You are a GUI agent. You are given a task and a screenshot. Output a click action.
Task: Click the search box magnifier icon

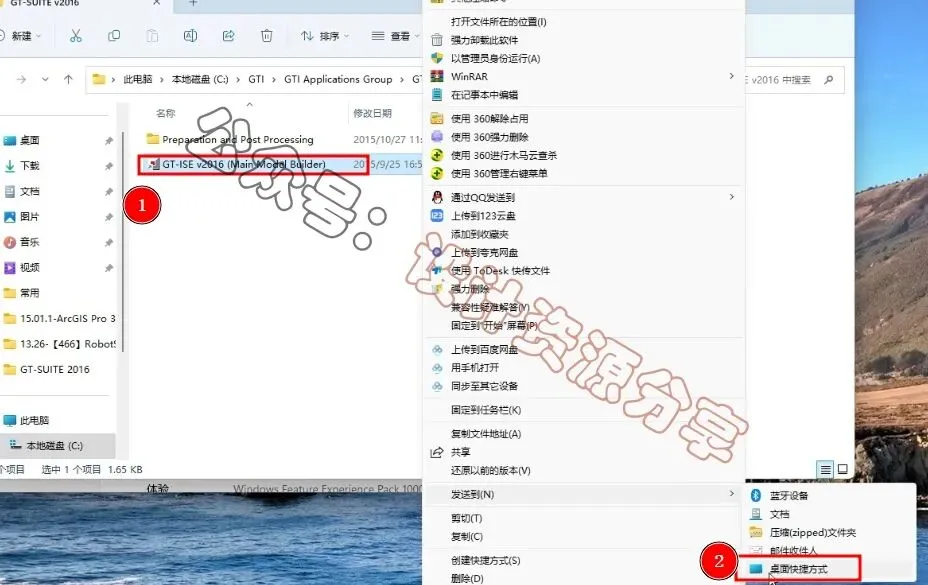(x=829, y=79)
